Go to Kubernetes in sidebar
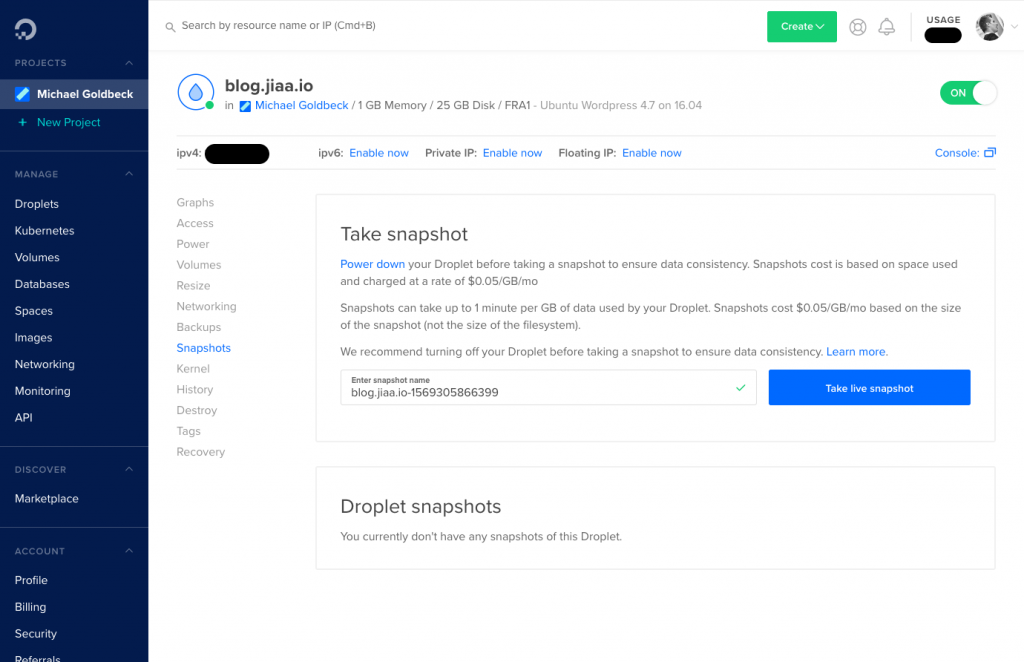Image resolution: width=1024 pixels, height=662 pixels. click(44, 230)
